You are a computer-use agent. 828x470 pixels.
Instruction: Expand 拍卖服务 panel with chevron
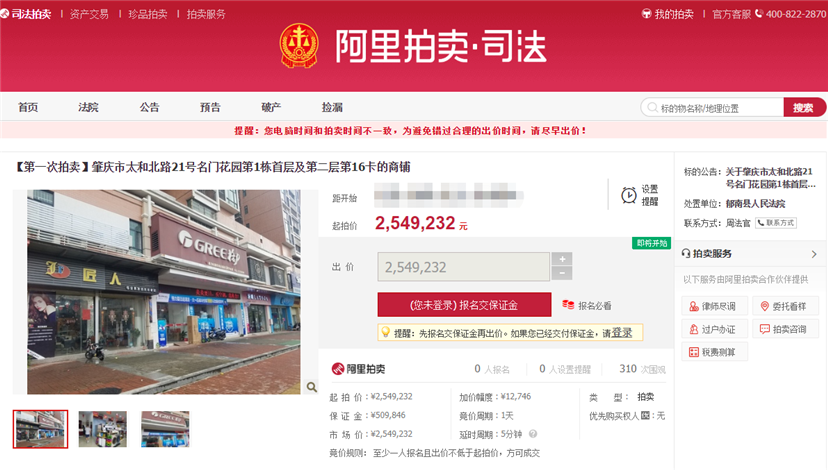click(814, 254)
